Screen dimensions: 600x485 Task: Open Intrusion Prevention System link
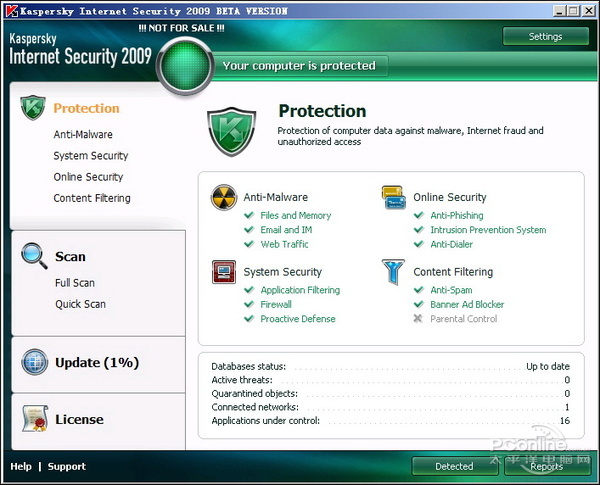(488, 230)
